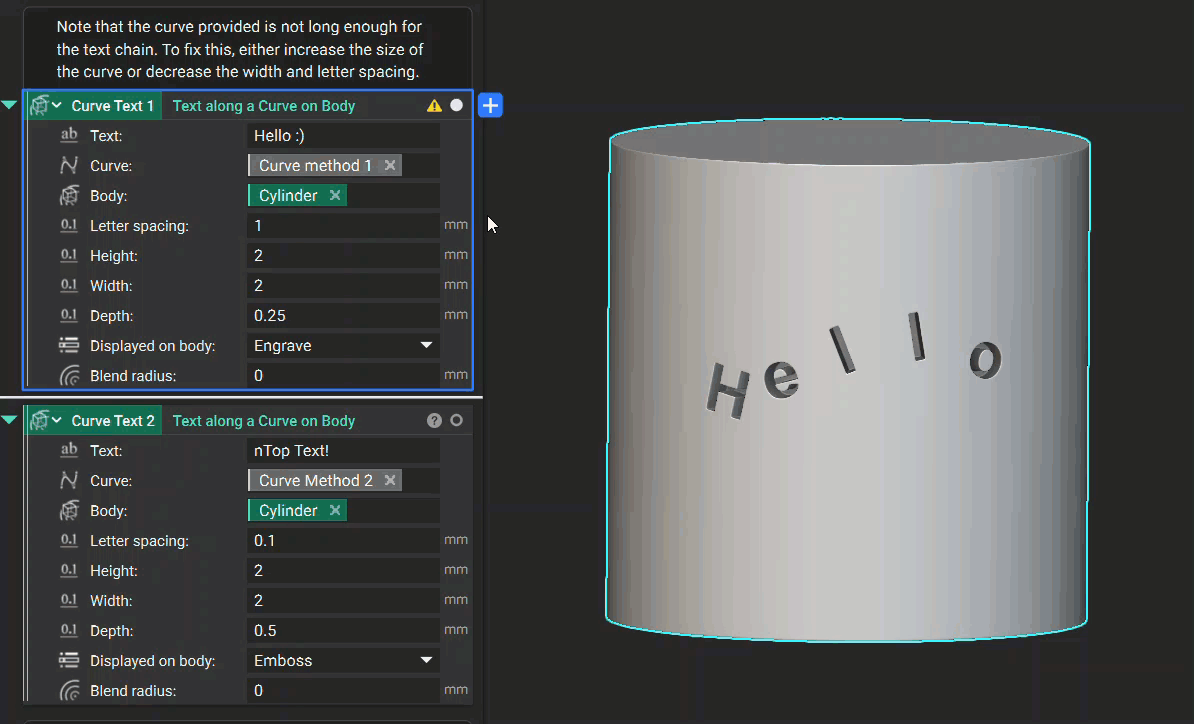Collapse the Curve Text 2 block with its chevron

pyautogui.click(x=10, y=420)
